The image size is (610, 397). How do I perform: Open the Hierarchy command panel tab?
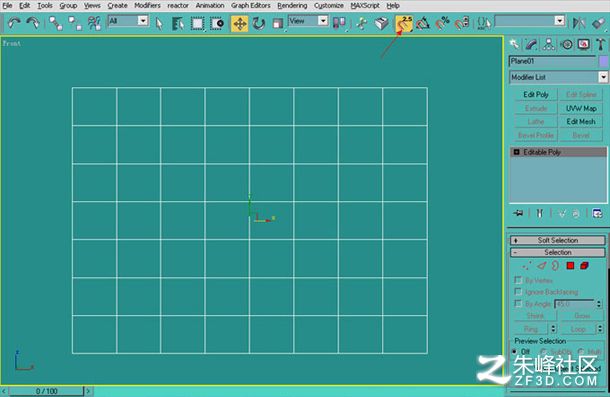pyautogui.click(x=549, y=44)
